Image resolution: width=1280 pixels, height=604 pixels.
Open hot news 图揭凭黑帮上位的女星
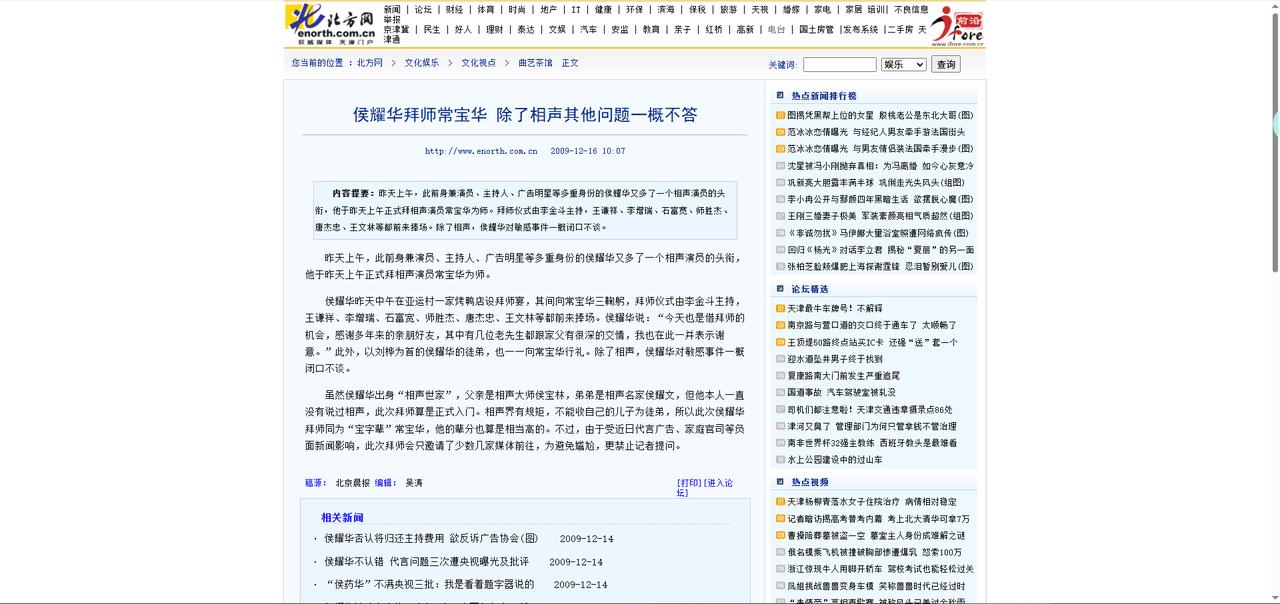click(880, 115)
